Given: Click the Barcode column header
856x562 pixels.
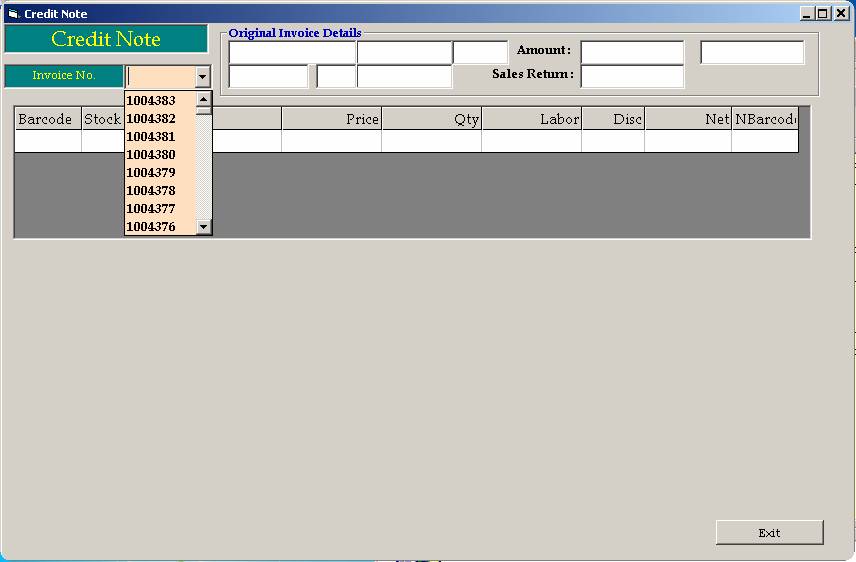Looking at the screenshot, I should (x=47, y=119).
